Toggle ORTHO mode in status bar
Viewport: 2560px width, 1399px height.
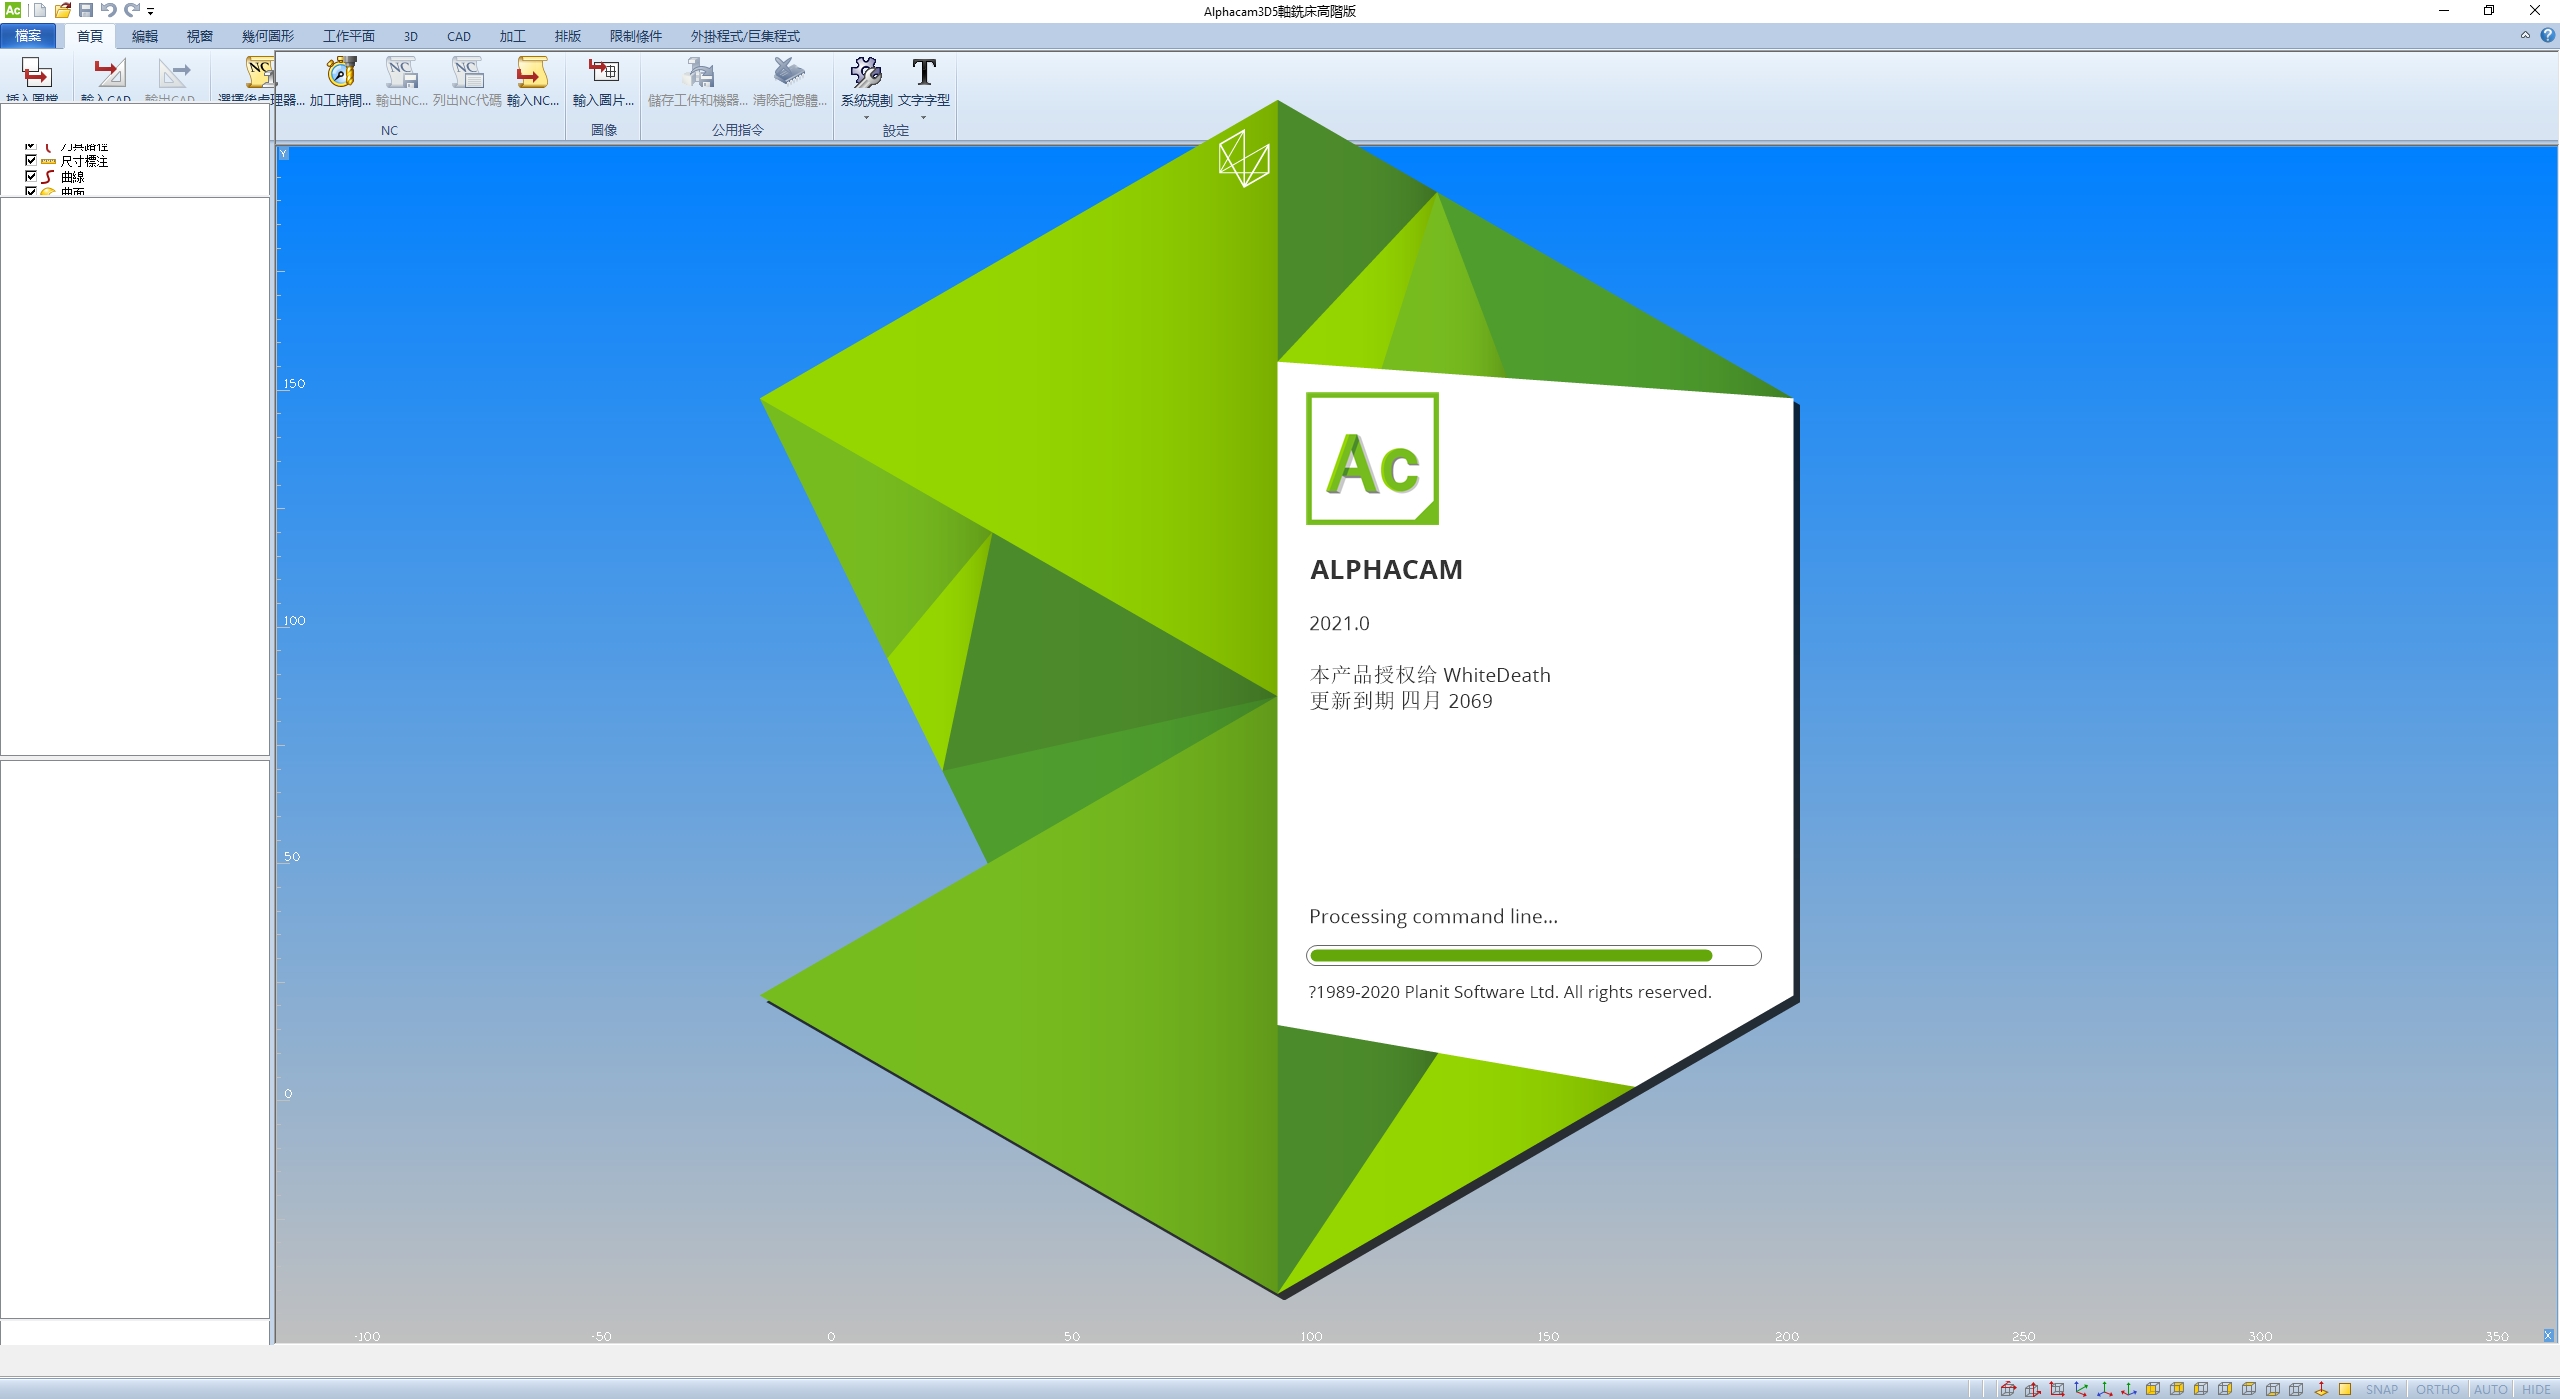coord(2437,1389)
